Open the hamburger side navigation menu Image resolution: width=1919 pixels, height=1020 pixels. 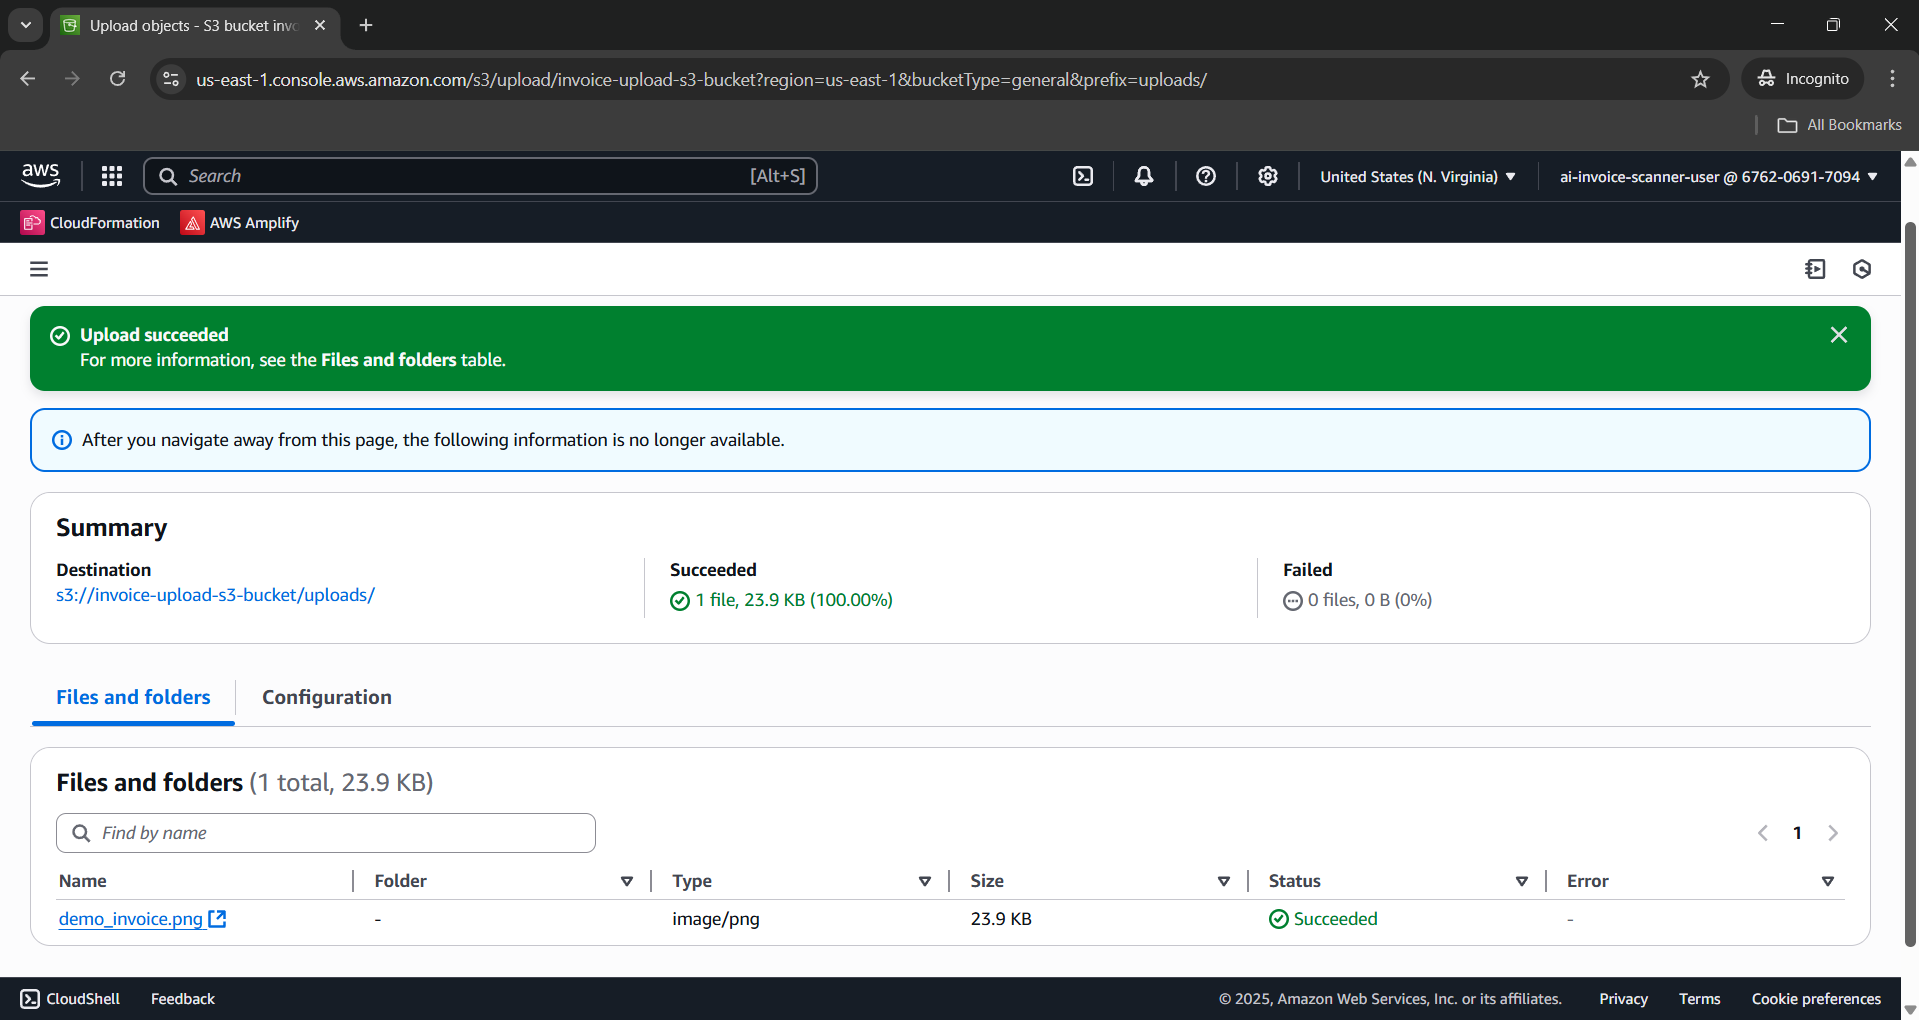39,269
